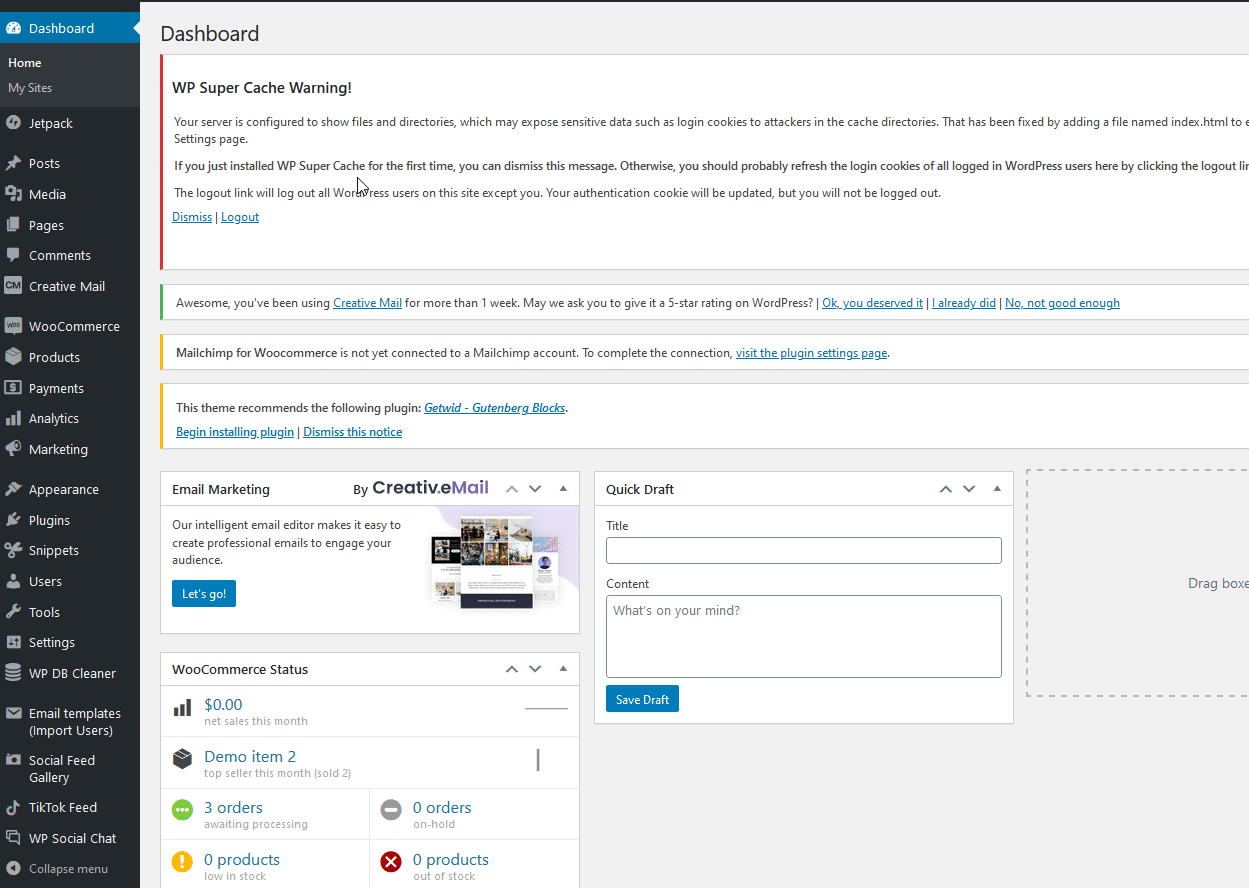1249x888 pixels.
Task: Click the Plugins plug icon
Action: point(13,520)
